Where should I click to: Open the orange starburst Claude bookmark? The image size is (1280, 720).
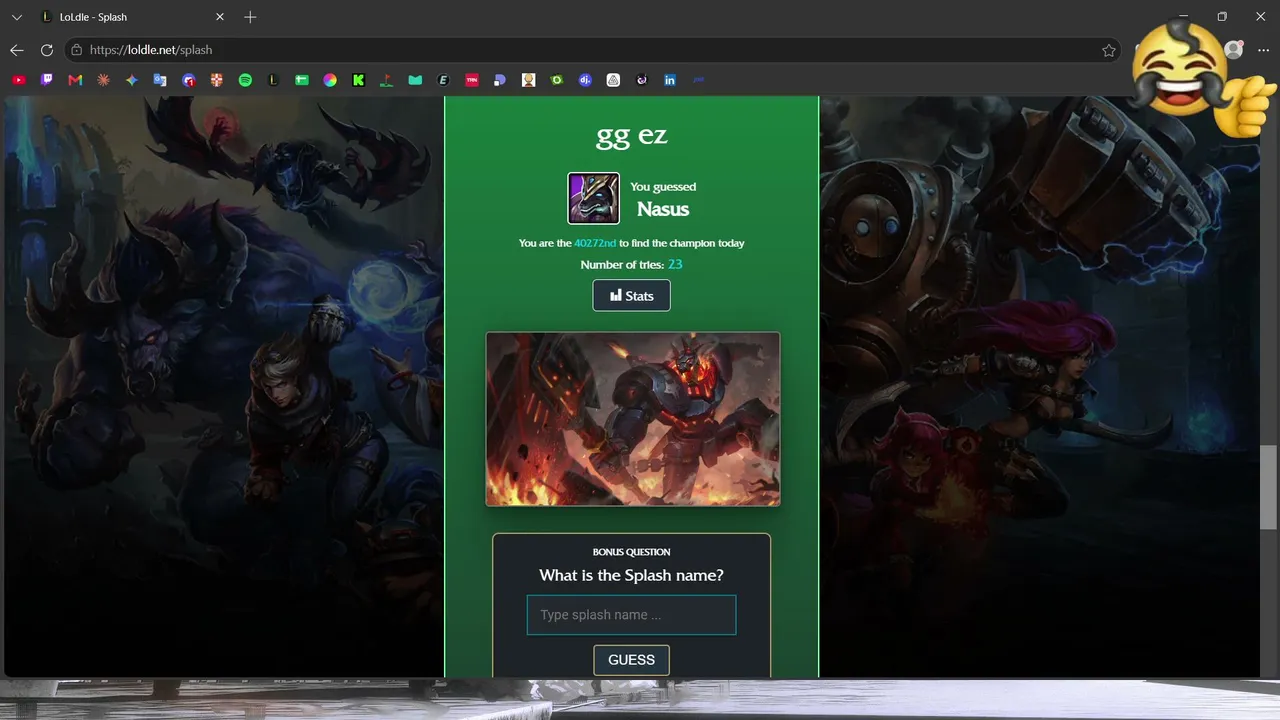coord(103,80)
